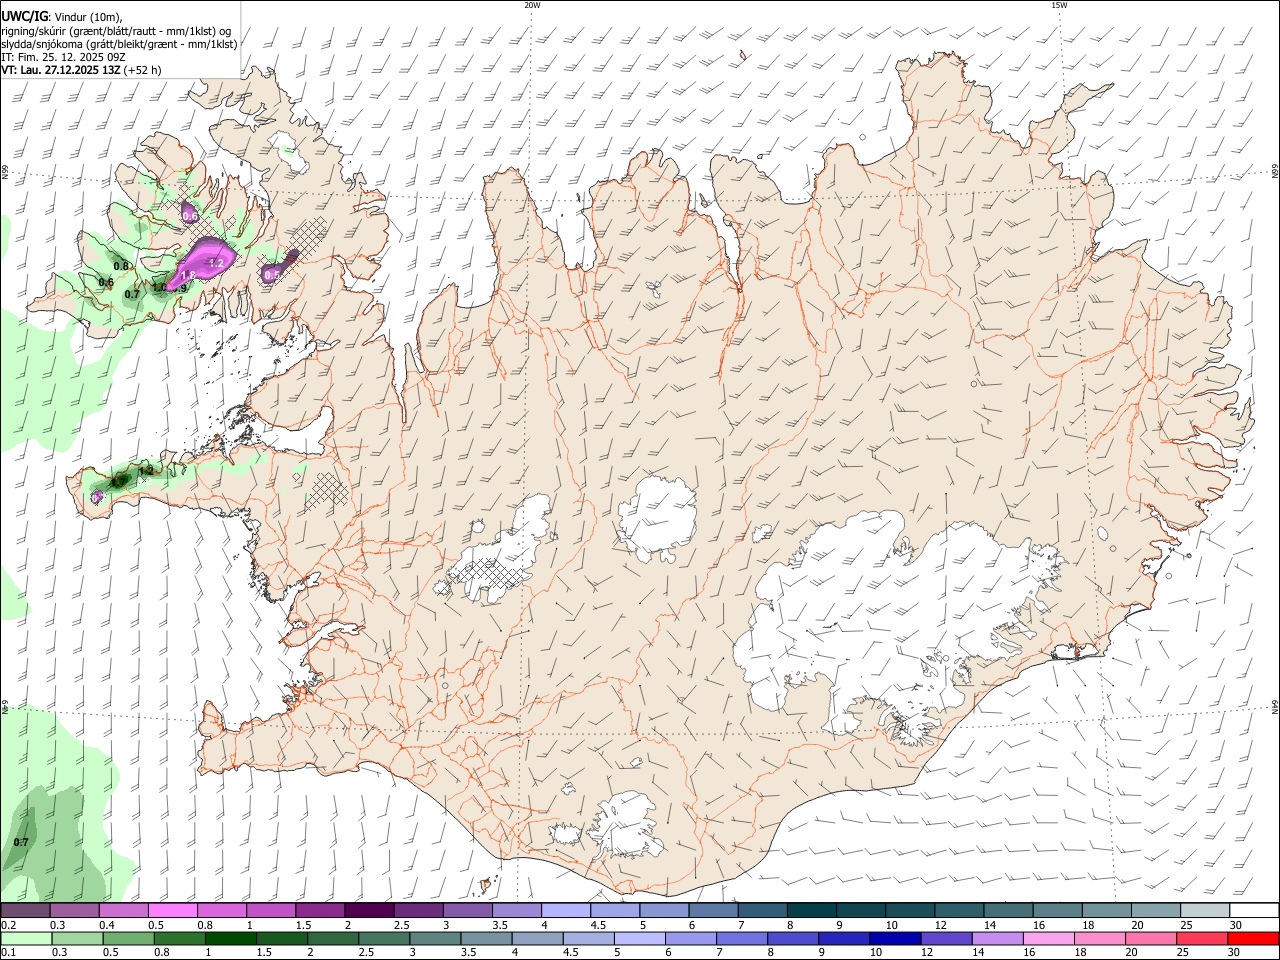This screenshot has width=1280, height=960.
Task: Click the 0.7 value in the Westfjords
Action: pyautogui.click(x=132, y=294)
